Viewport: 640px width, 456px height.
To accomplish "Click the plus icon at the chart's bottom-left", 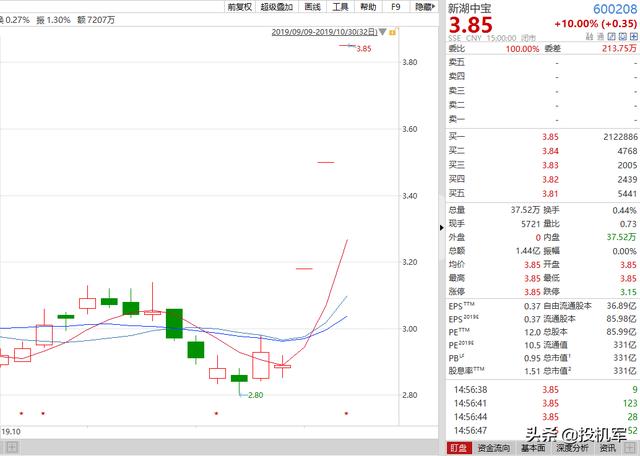I will point(11,447).
